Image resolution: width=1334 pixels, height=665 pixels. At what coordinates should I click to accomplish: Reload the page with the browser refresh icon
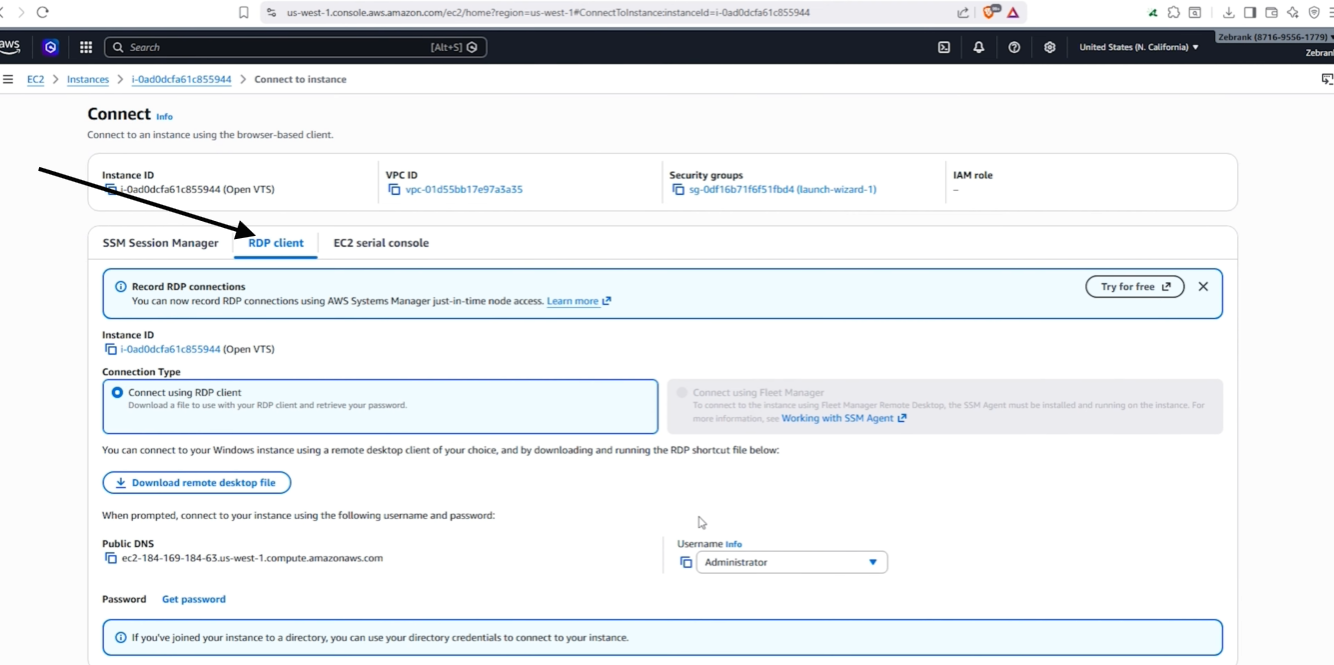(x=42, y=12)
